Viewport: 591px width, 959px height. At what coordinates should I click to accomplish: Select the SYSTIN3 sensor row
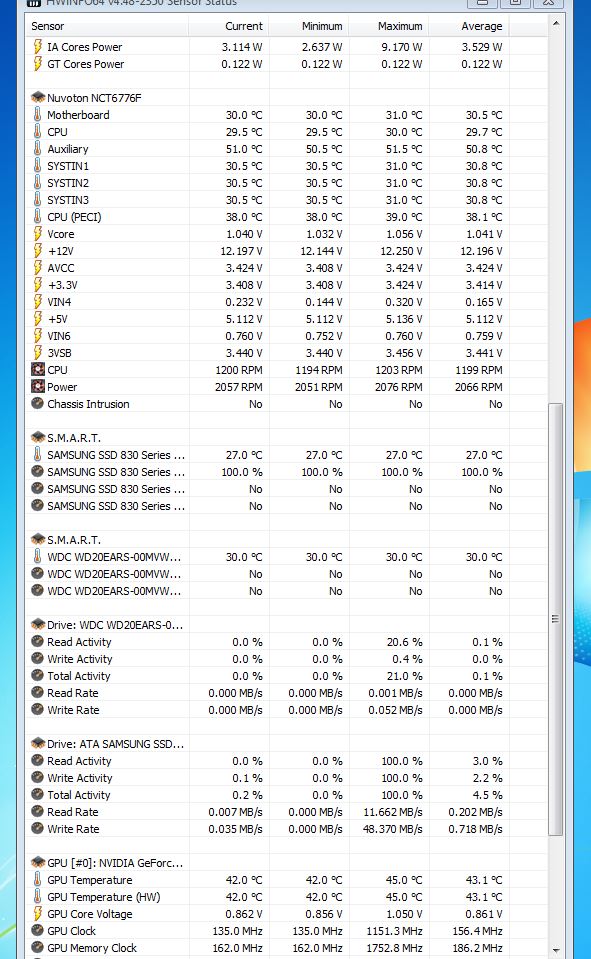coord(268,200)
